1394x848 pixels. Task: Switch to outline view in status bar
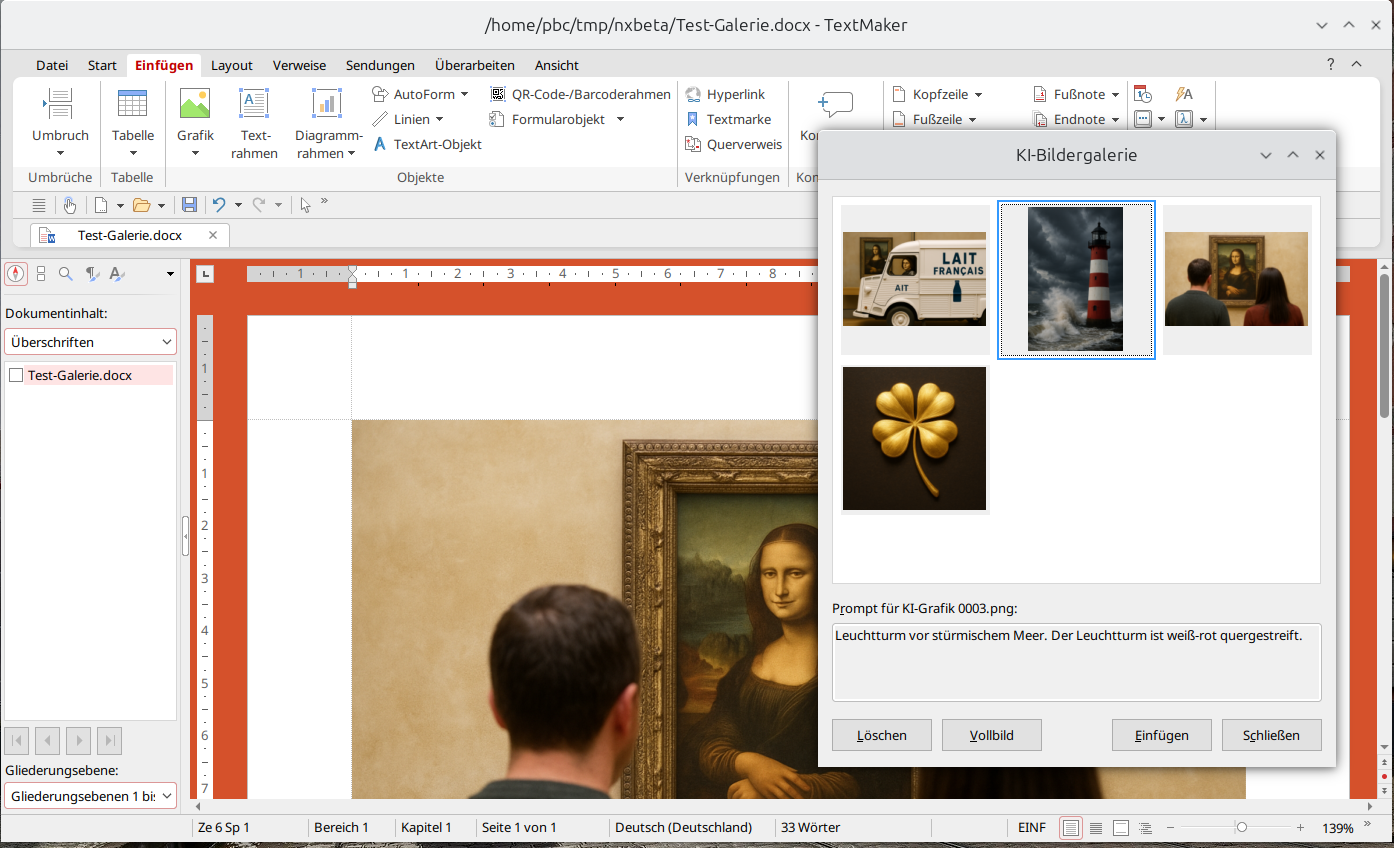click(1146, 828)
